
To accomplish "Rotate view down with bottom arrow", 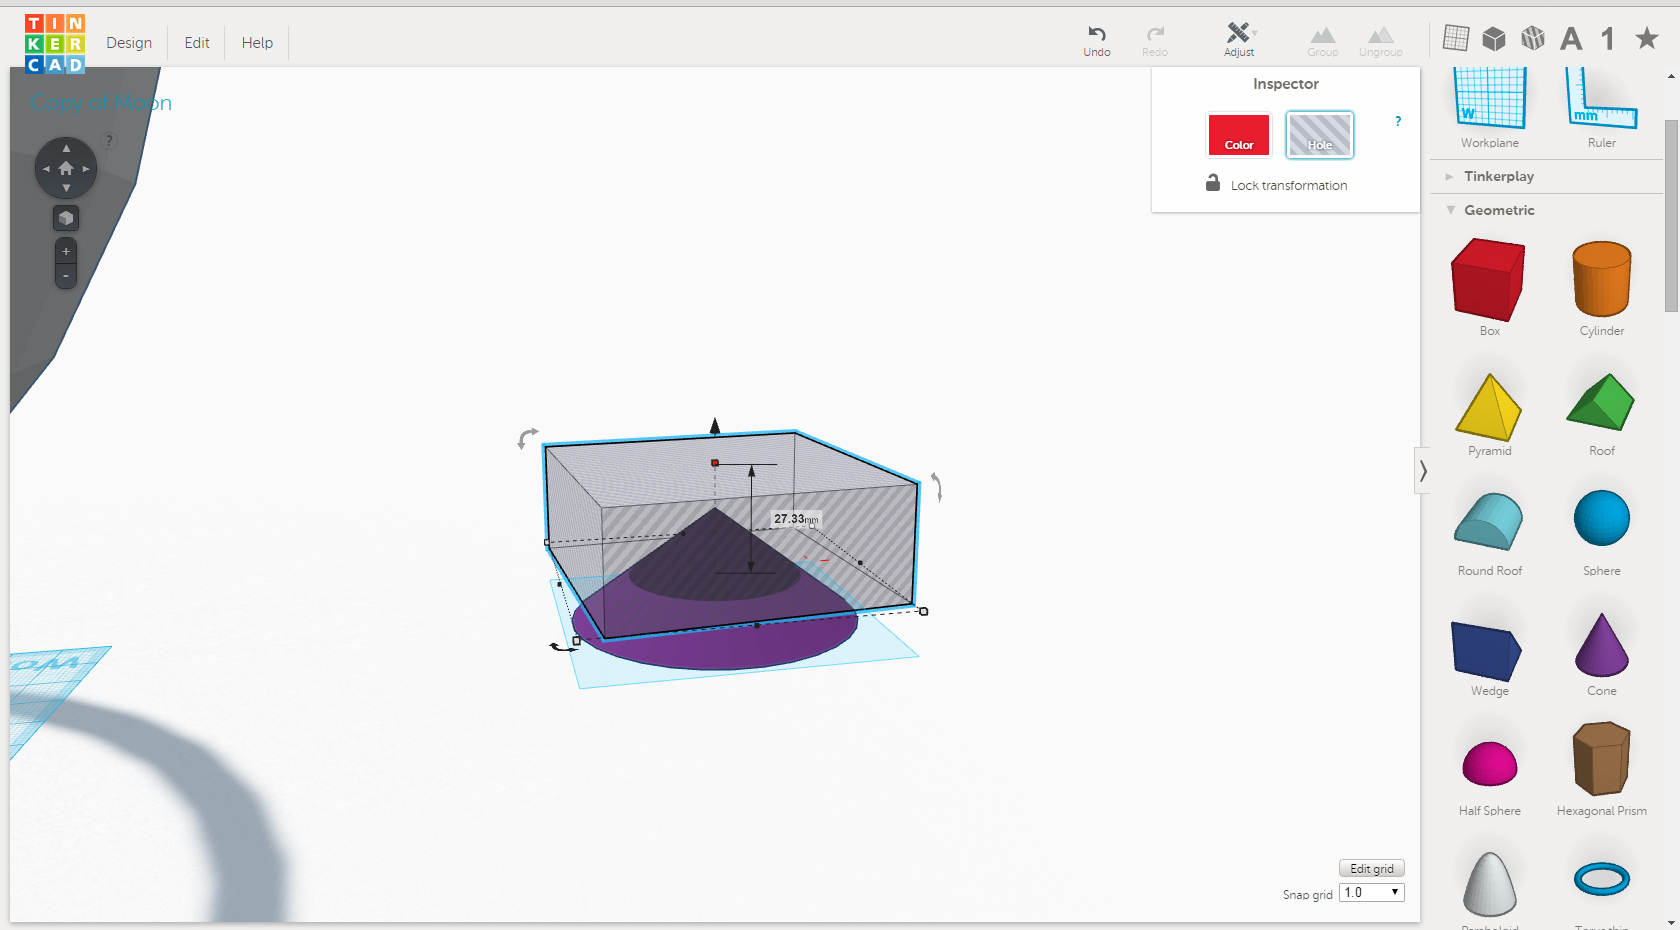I will click(66, 188).
